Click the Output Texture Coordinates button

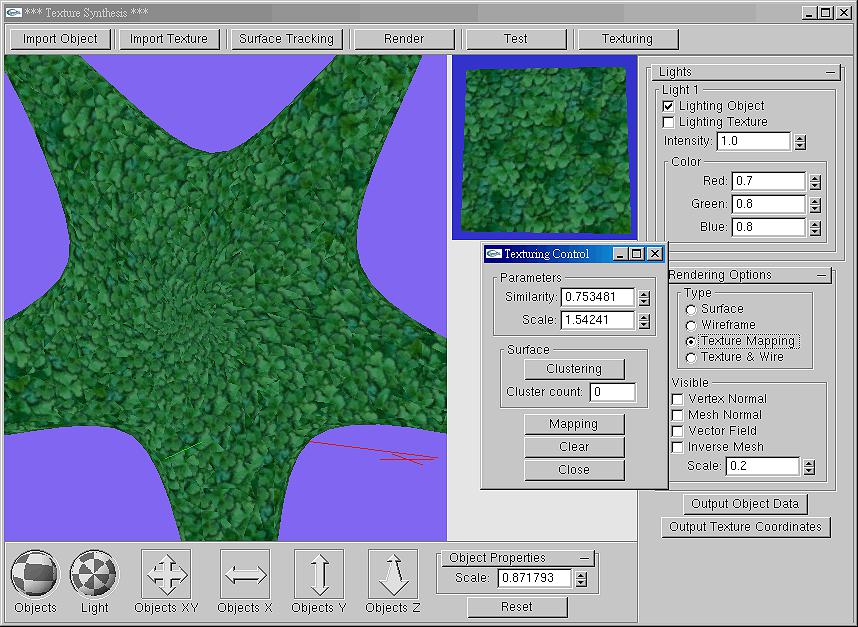tap(745, 527)
